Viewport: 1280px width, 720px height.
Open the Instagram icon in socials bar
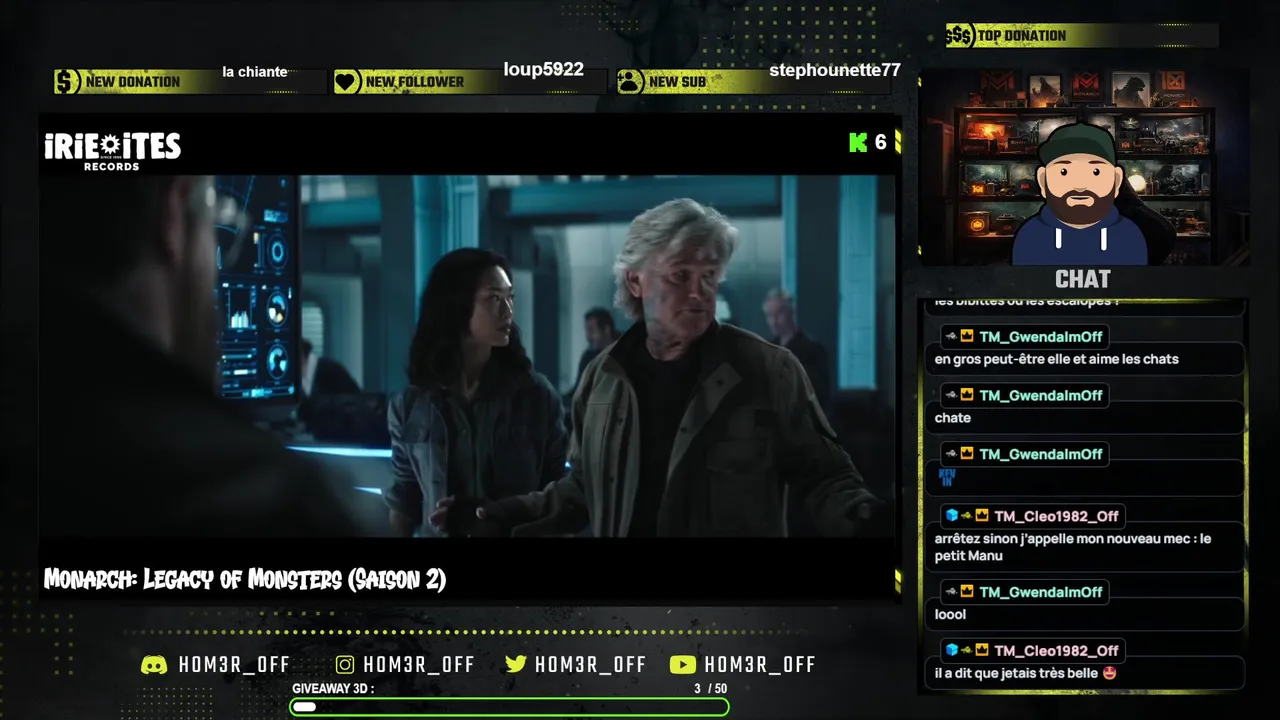345,665
